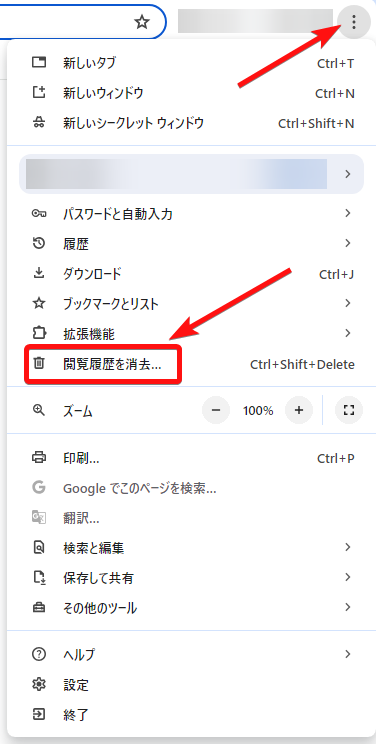Click the trash can icon for clearing data
Screen dimensions: 376x744
coord(39,364)
